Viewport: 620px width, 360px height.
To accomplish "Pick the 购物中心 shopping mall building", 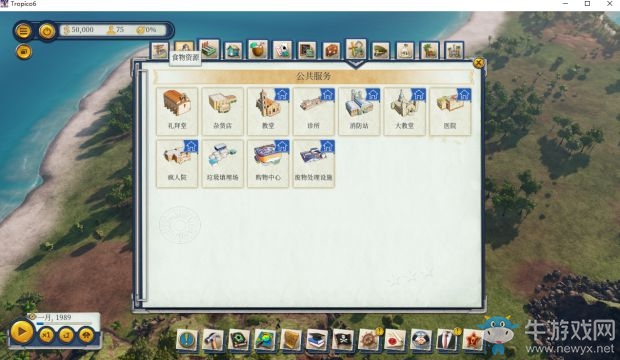I will click(x=268, y=163).
